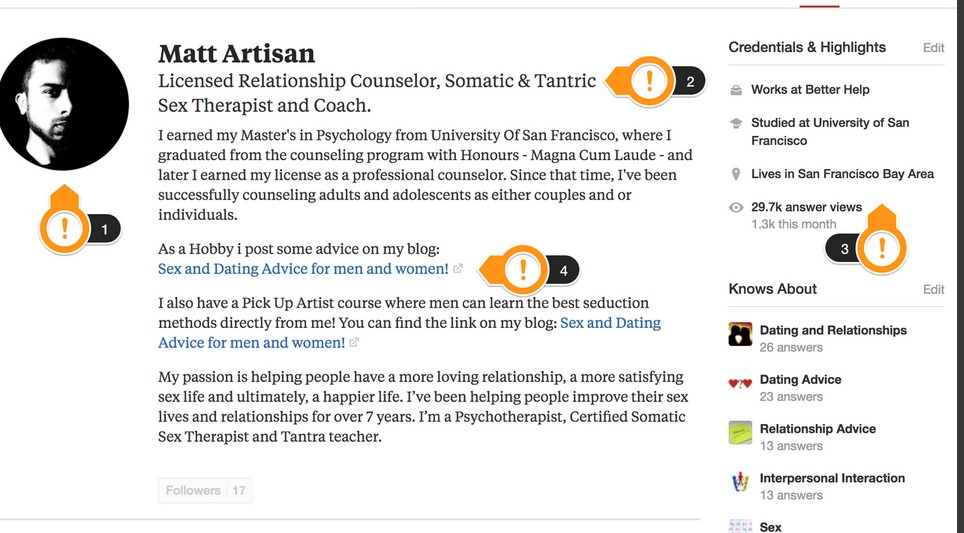The width and height of the screenshot is (964, 533).
Task: Click the graduation cap icon for University
Action: pos(736,123)
